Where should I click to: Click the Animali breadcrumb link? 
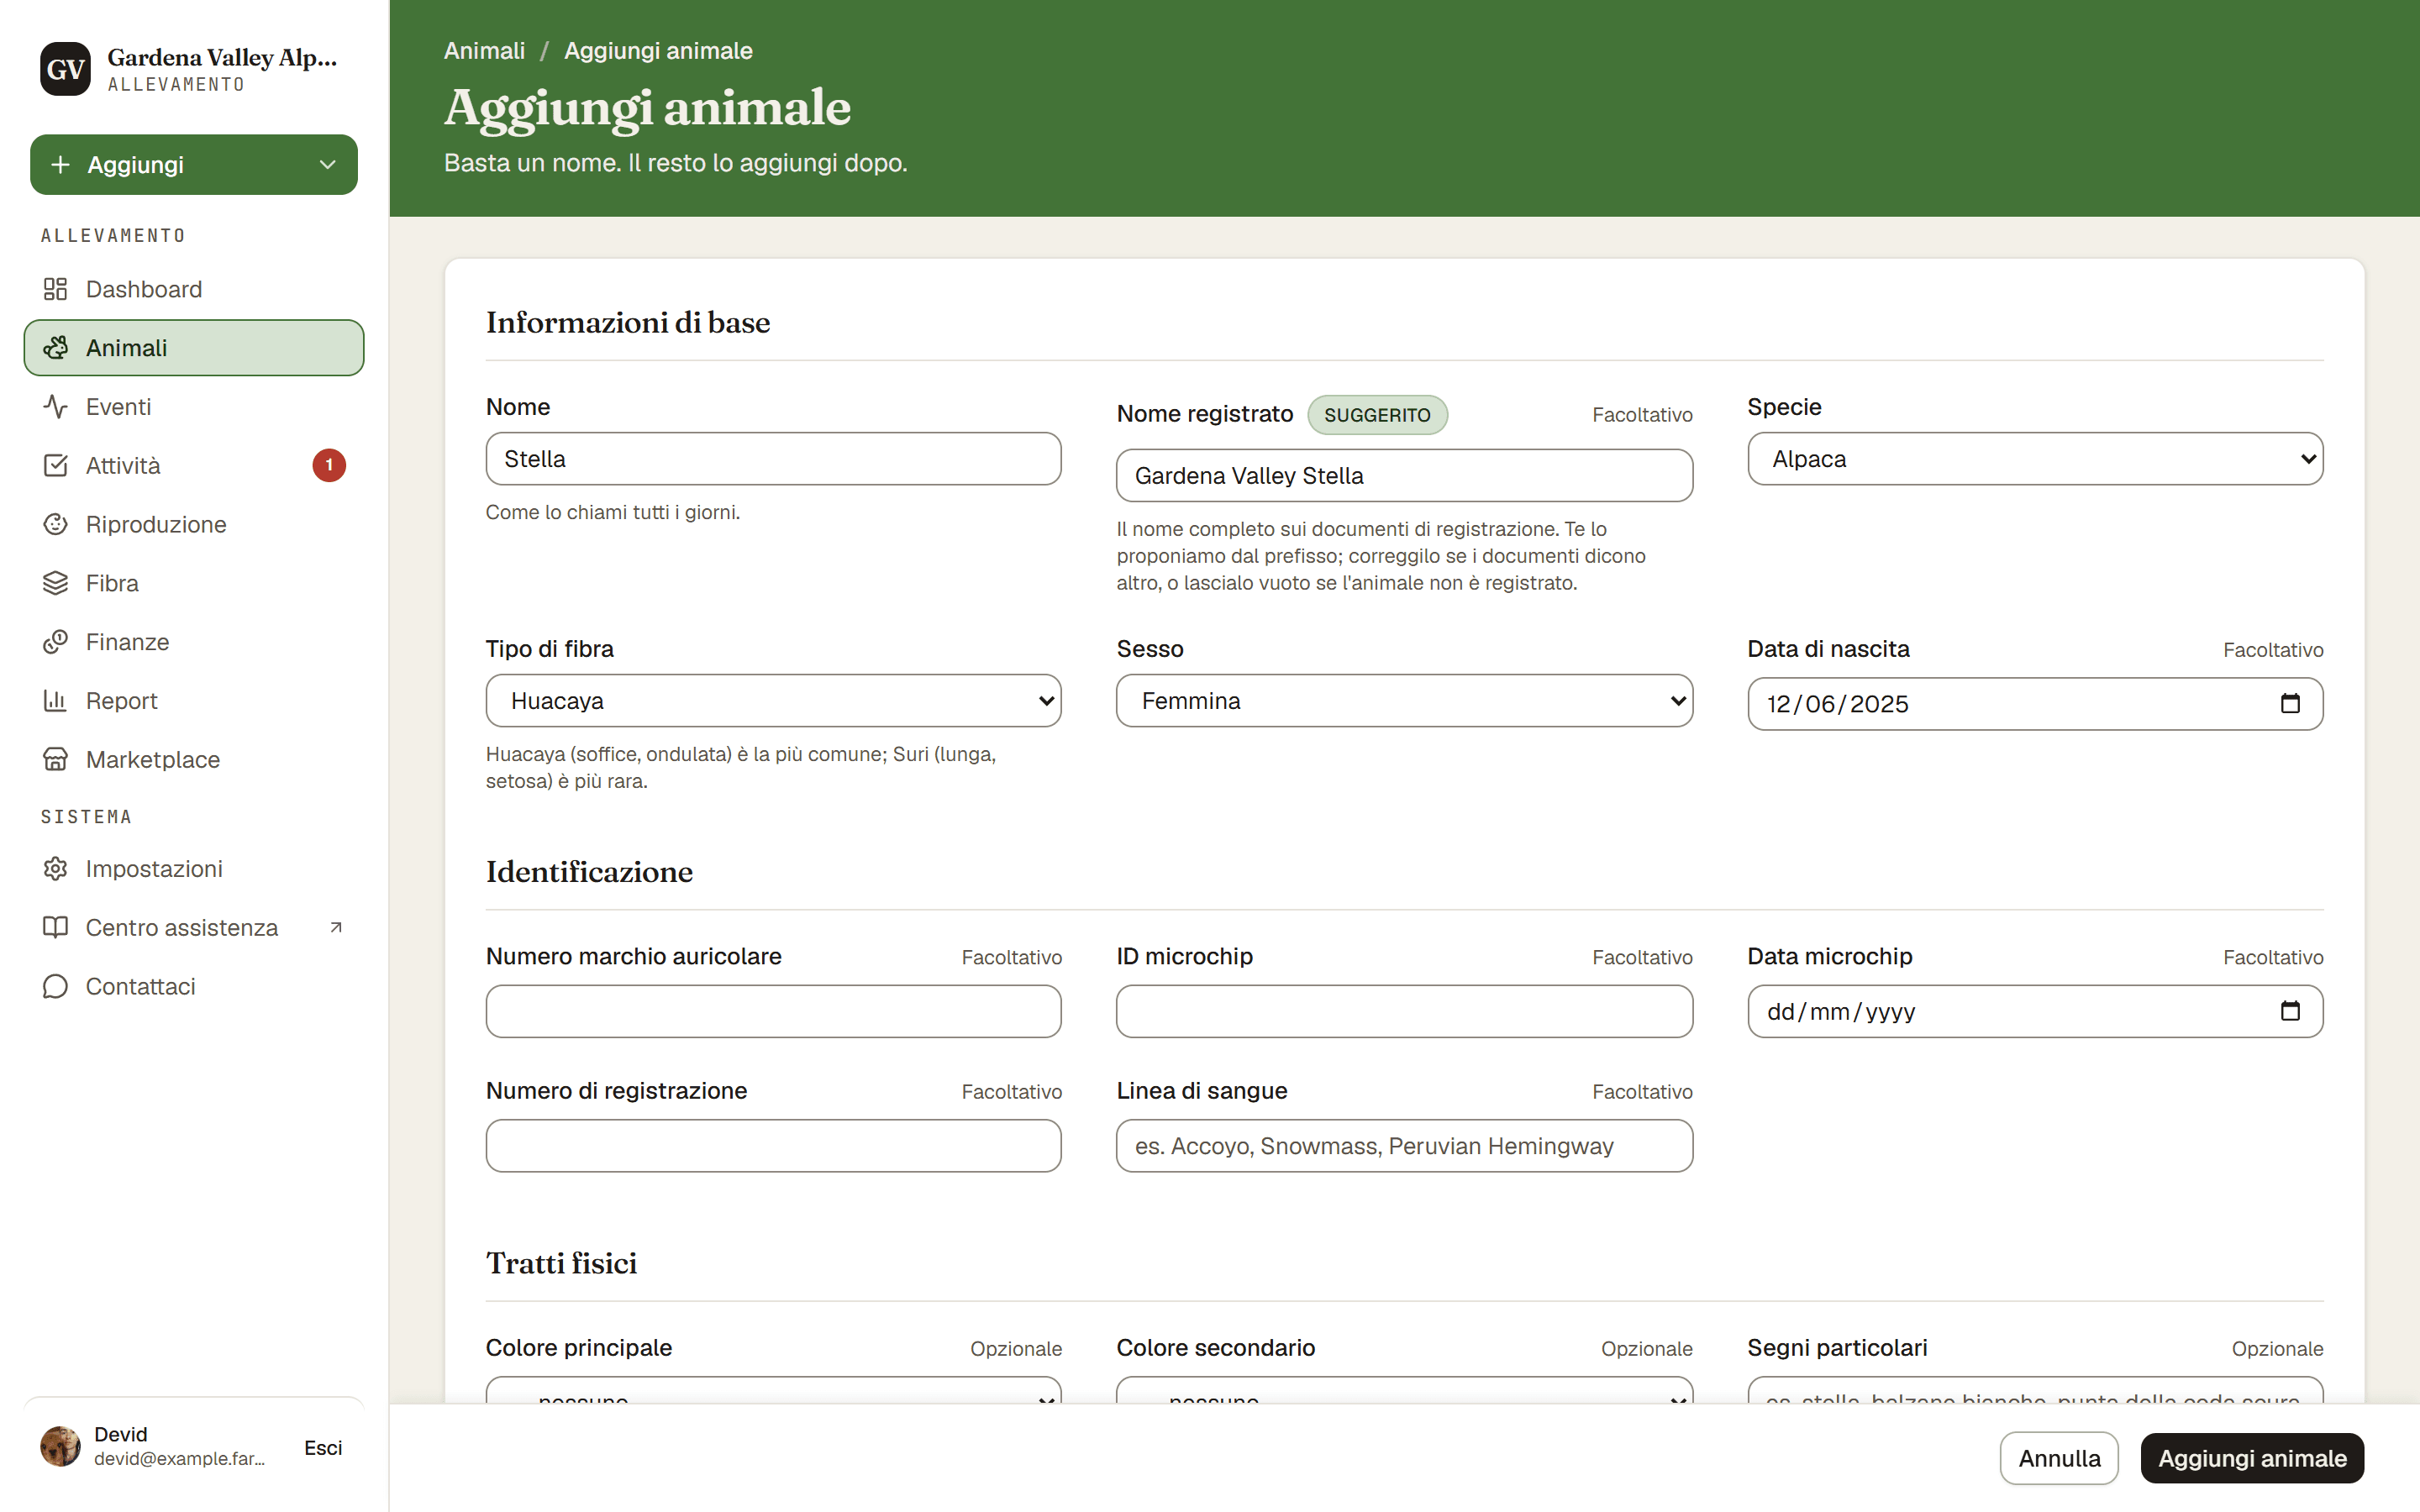tap(484, 51)
